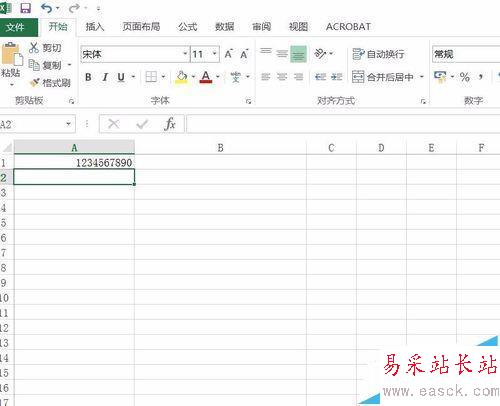Apply percent style
Image resolution: width=500 pixels, height=406 pixels.
coord(465,77)
